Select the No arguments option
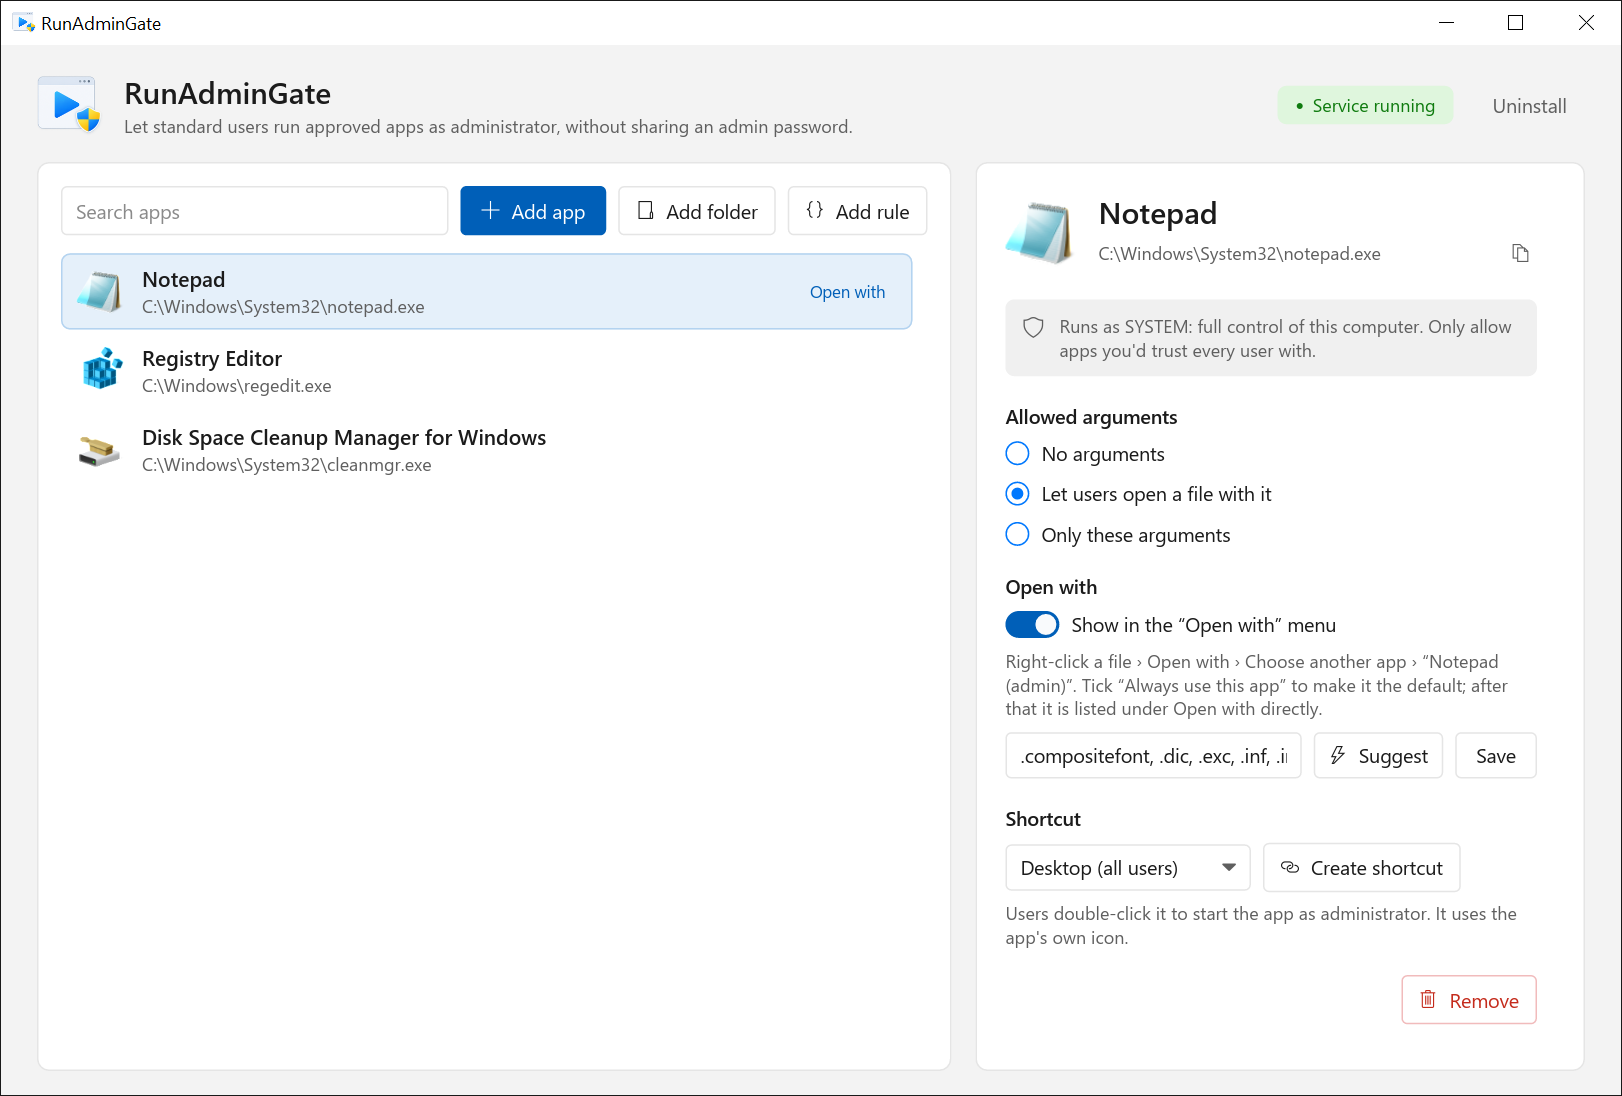 (1085, 454)
